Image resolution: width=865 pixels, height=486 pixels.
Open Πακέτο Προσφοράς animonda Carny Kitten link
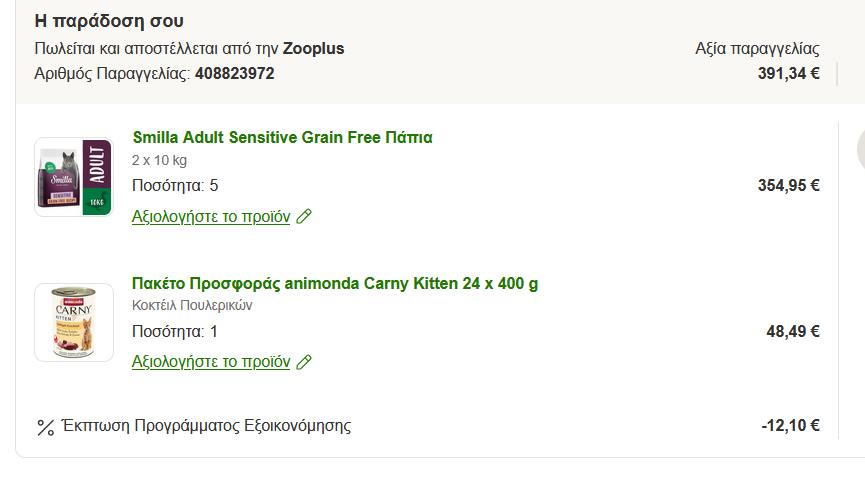coord(335,283)
